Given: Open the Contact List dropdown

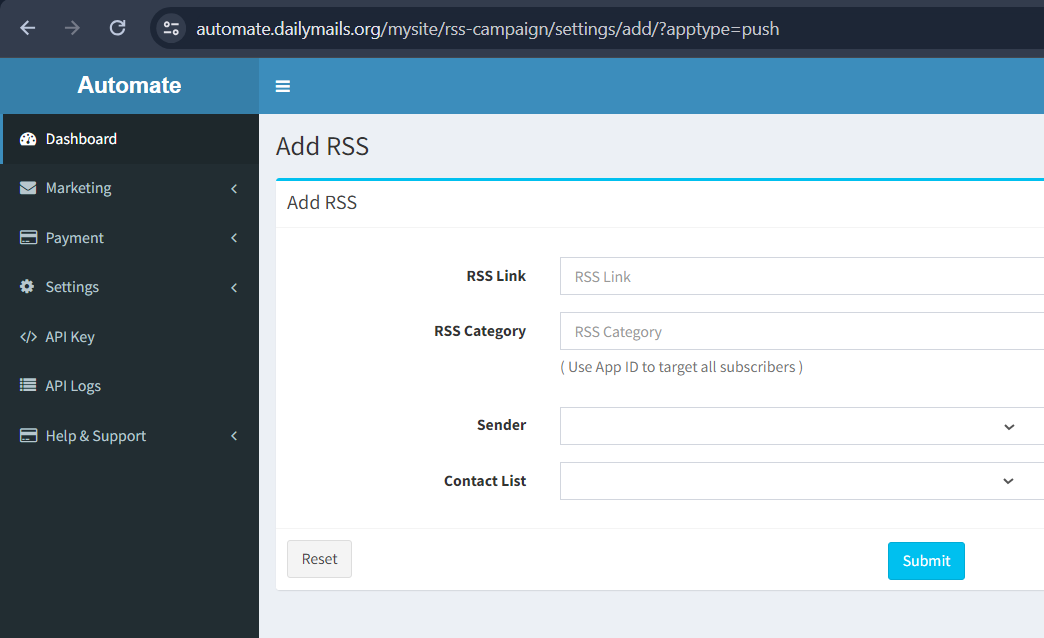Looking at the screenshot, I should click(801, 481).
